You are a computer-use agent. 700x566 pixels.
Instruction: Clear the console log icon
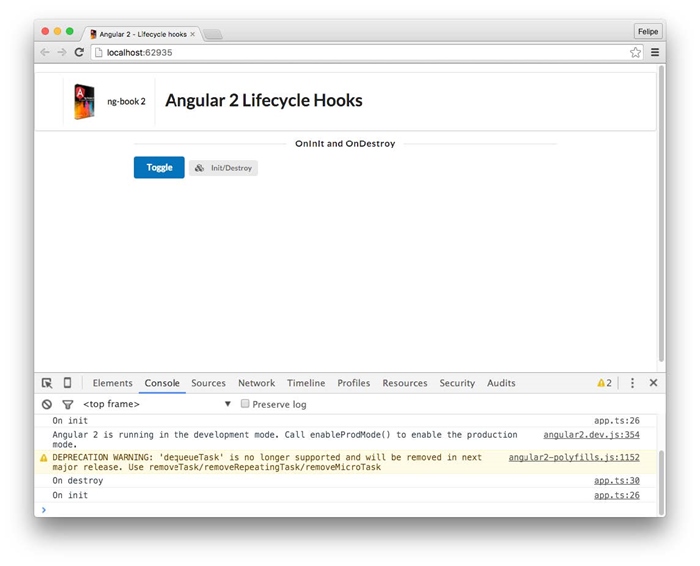pos(47,404)
